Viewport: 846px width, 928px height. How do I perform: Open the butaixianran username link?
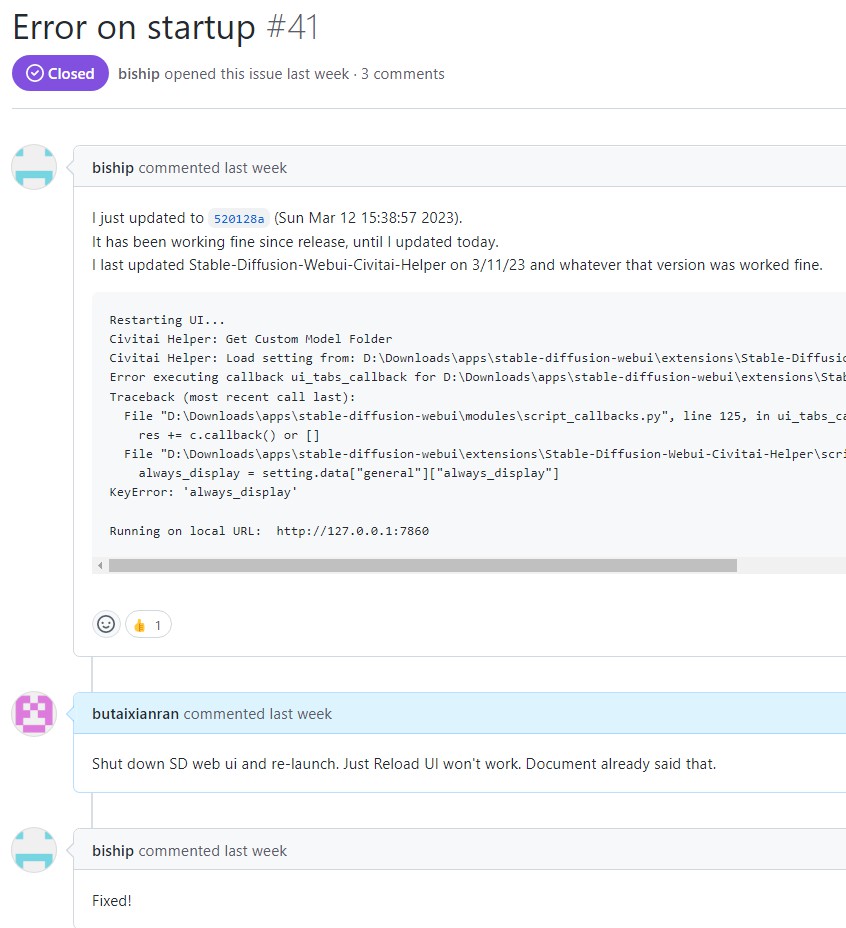pyautogui.click(x=135, y=714)
